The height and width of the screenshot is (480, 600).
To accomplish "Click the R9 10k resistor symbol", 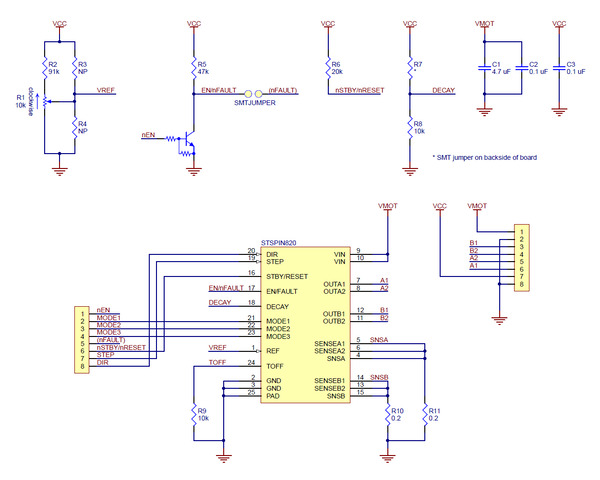I will [x=194, y=415].
